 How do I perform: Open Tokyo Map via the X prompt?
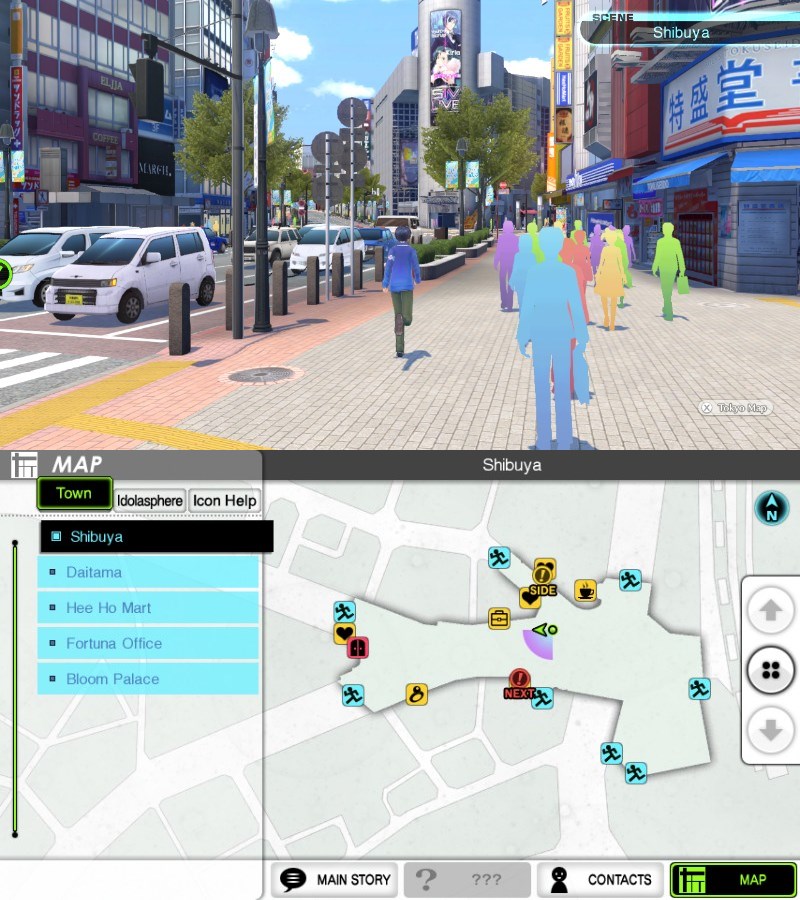pos(735,408)
